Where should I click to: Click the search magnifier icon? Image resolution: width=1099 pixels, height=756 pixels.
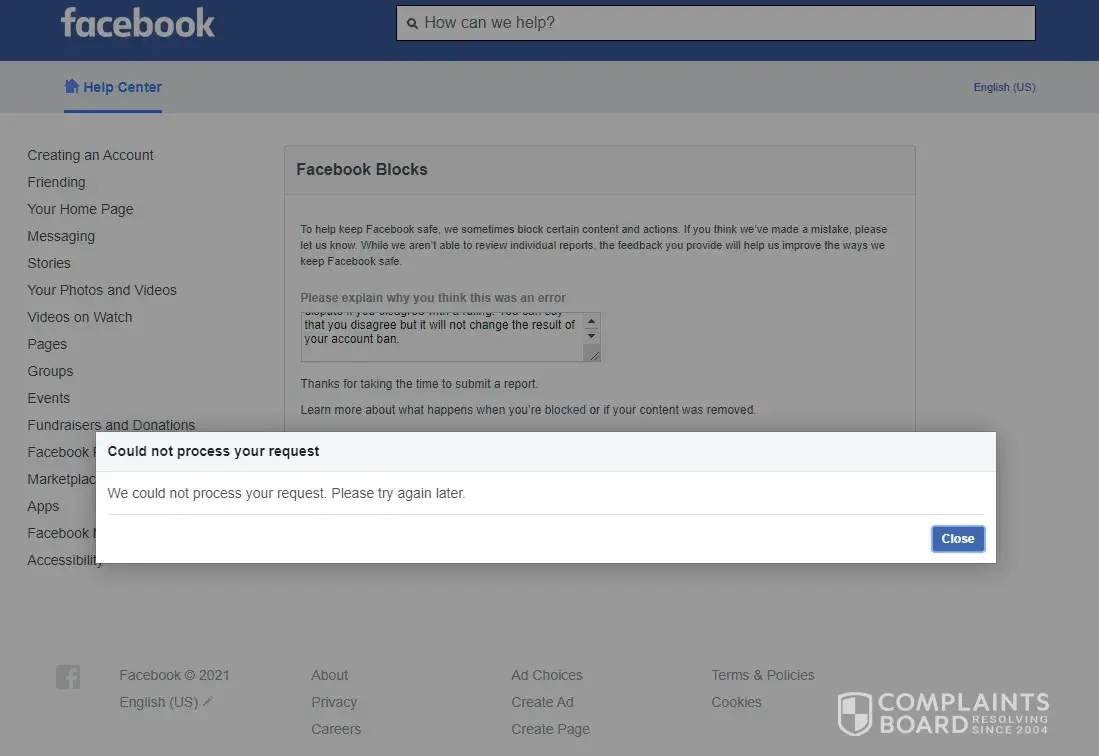pyautogui.click(x=412, y=23)
